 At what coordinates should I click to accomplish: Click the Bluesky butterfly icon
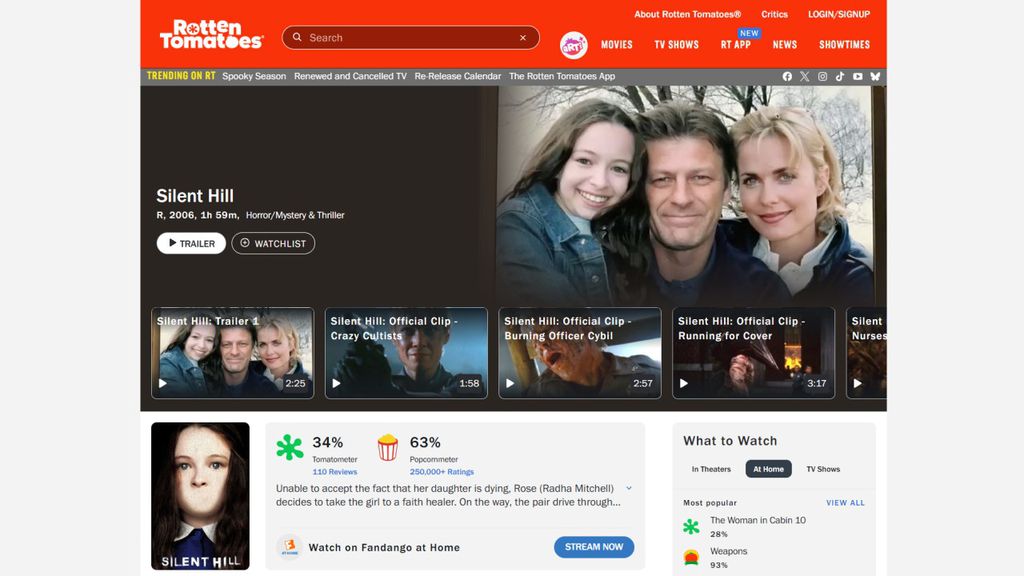[x=875, y=76]
